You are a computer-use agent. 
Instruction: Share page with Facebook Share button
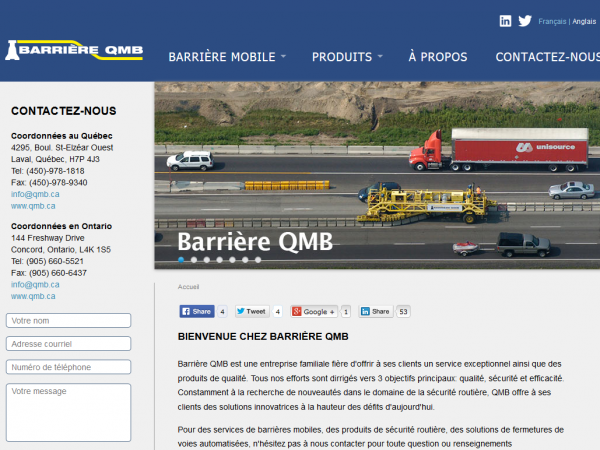pyautogui.click(x=197, y=311)
